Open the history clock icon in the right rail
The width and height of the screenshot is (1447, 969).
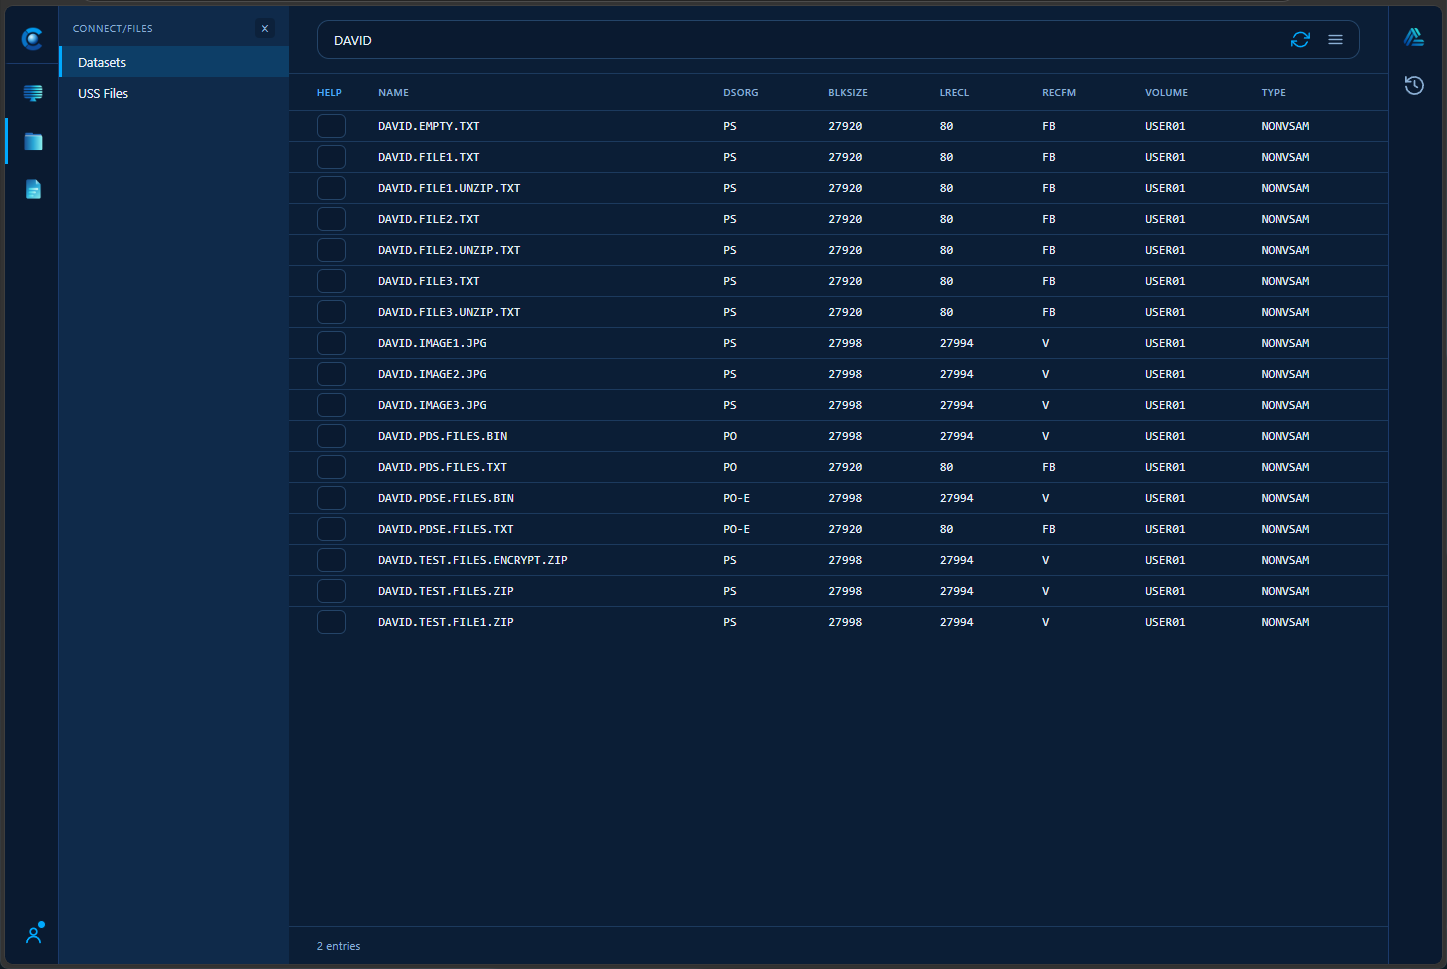pyautogui.click(x=1414, y=85)
